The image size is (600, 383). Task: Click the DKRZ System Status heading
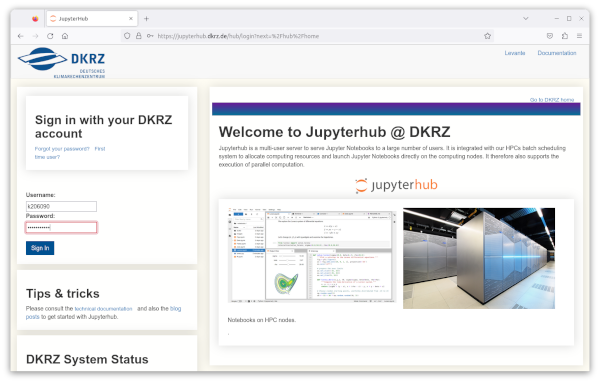tap(87, 359)
